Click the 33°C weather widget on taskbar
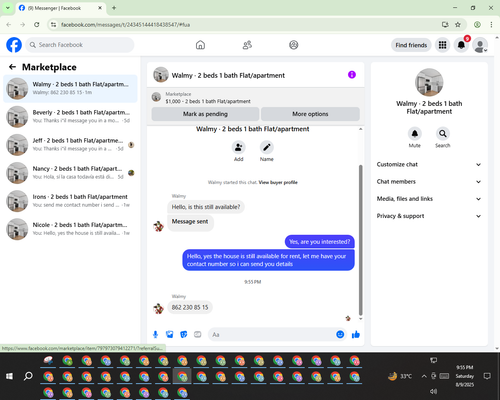Image resolution: width=500 pixels, height=400 pixels. (400, 376)
